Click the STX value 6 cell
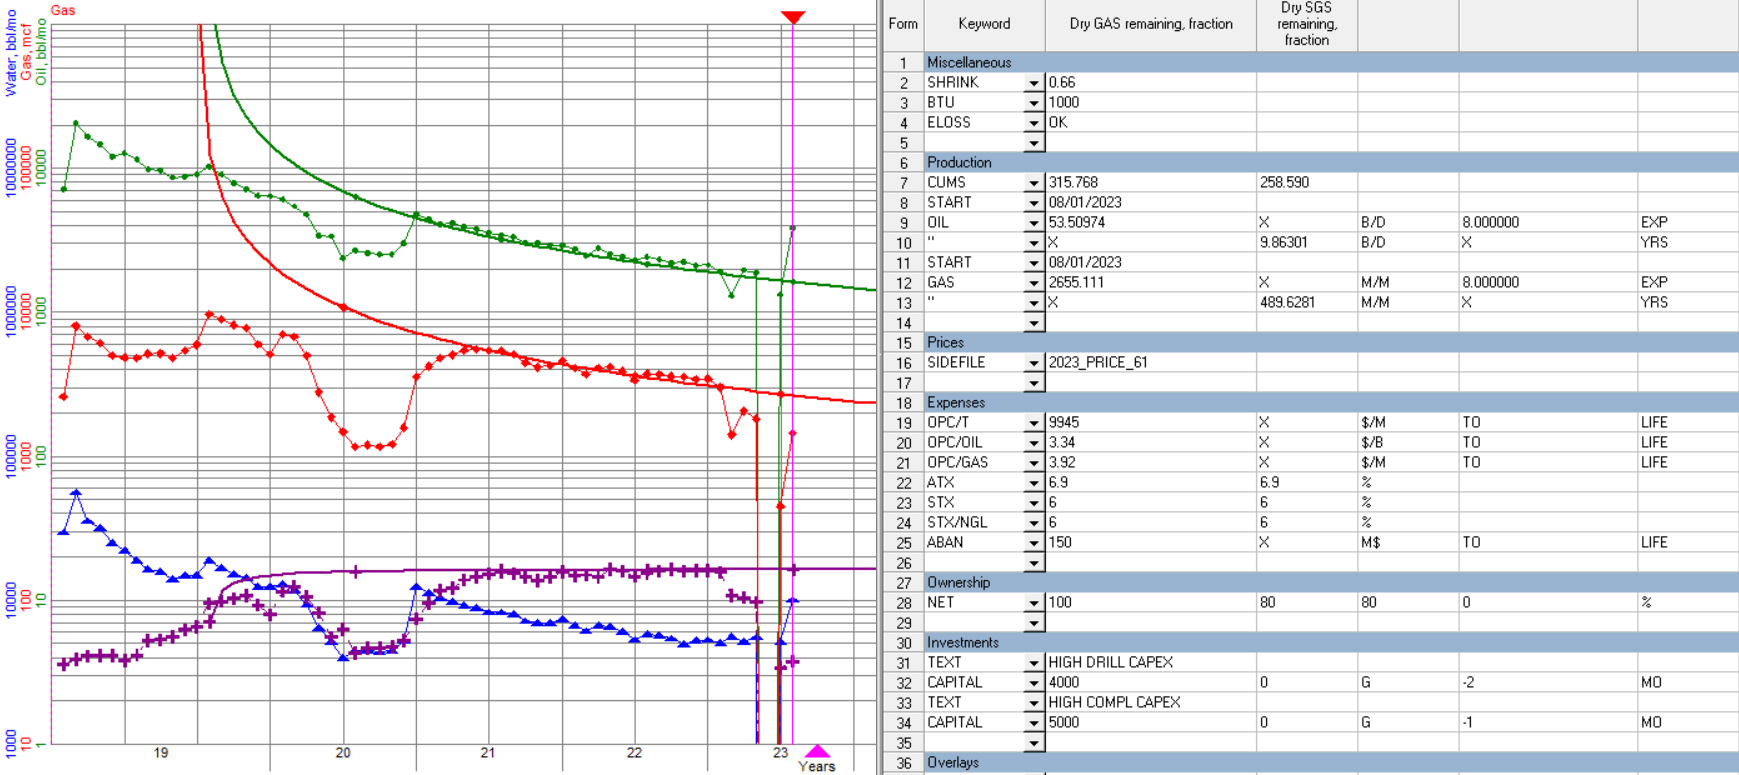Image resolution: width=1739 pixels, height=775 pixels. point(1150,502)
